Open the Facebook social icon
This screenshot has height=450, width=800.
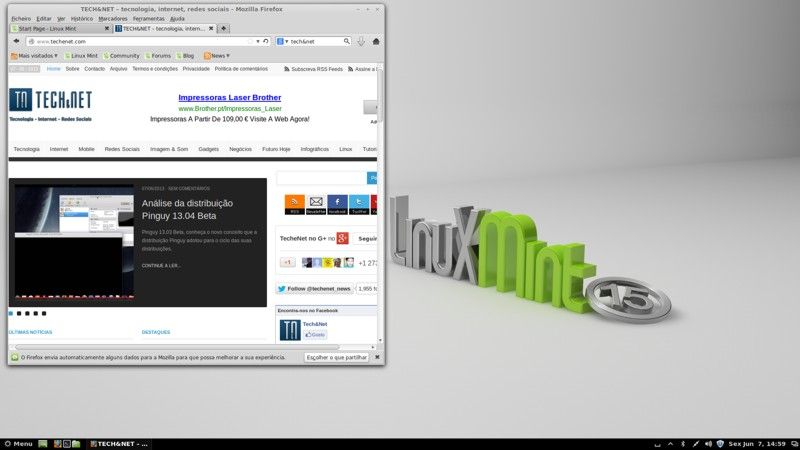pyautogui.click(x=337, y=203)
